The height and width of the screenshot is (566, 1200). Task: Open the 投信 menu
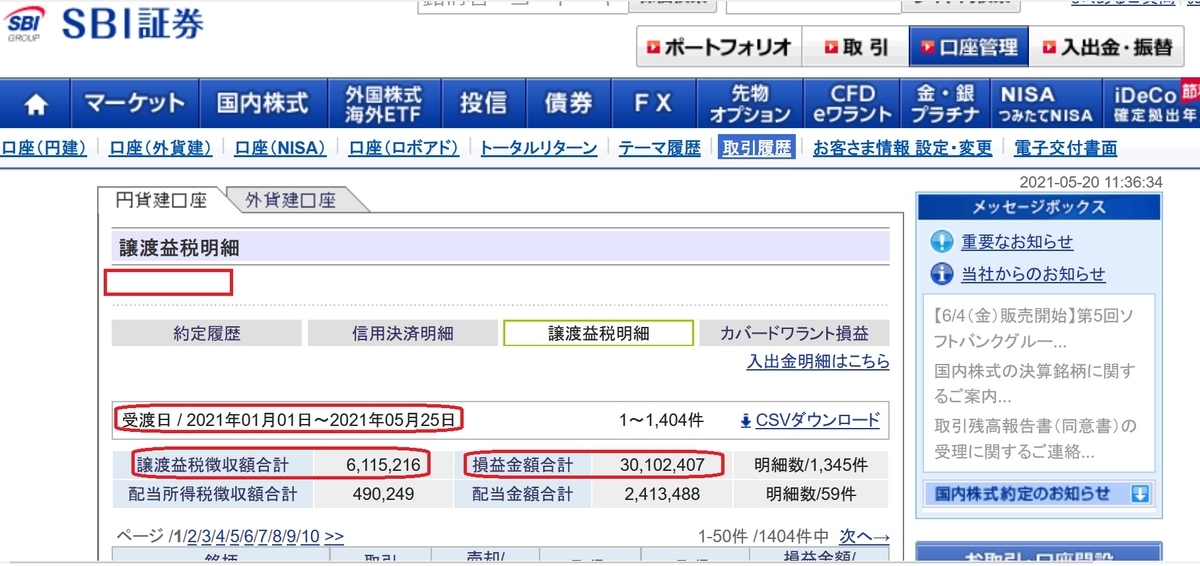pos(483,104)
